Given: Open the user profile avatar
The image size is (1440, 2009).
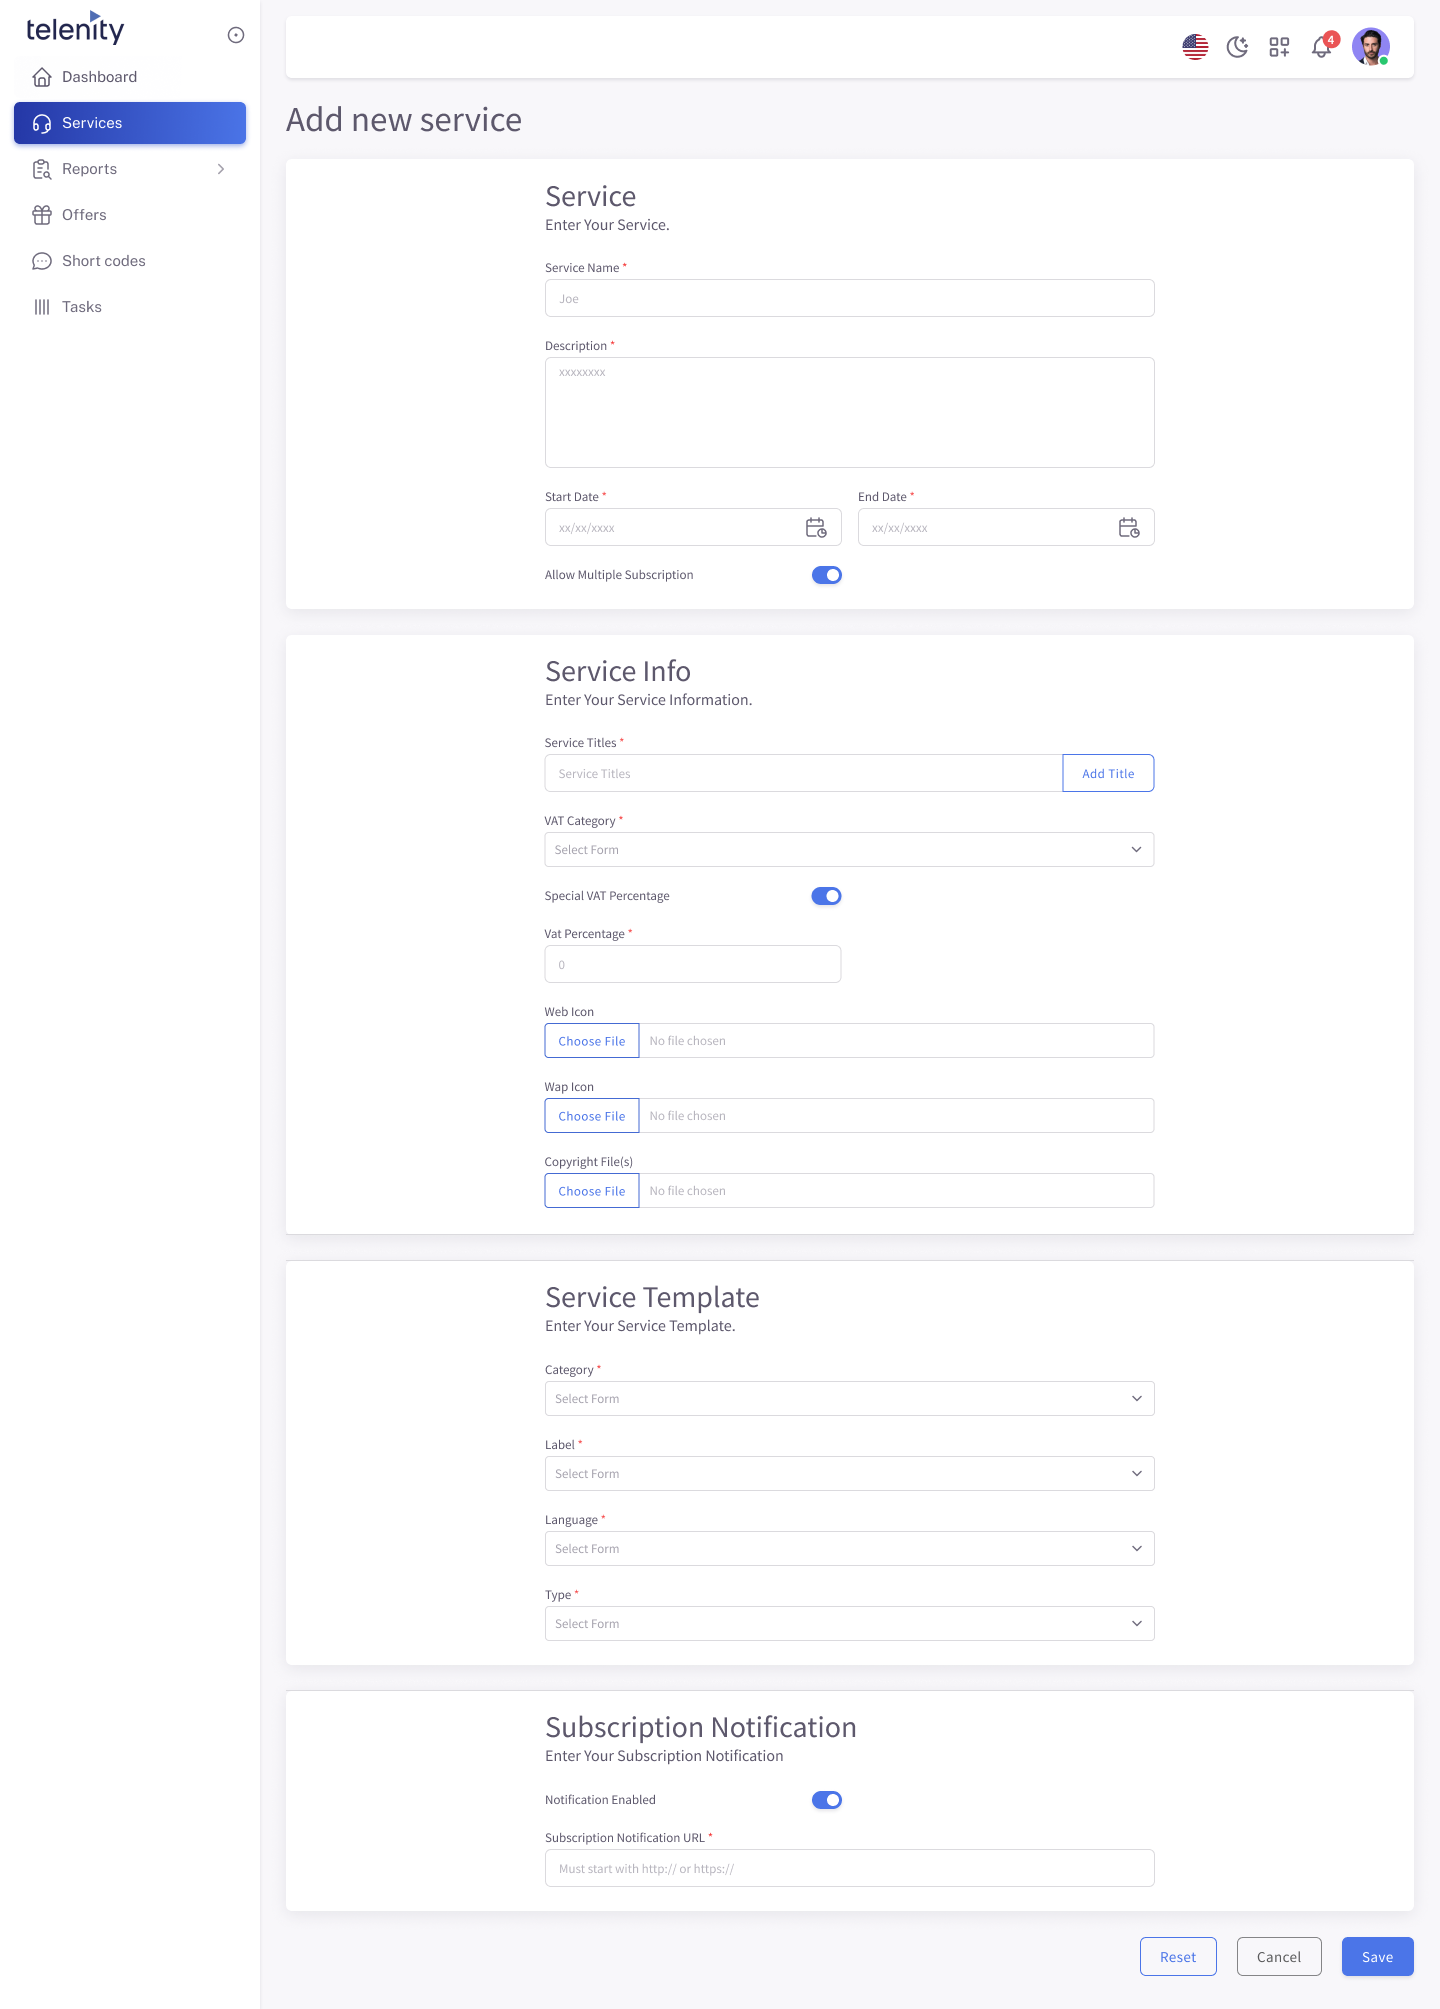Looking at the screenshot, I should coord(1371,47).
